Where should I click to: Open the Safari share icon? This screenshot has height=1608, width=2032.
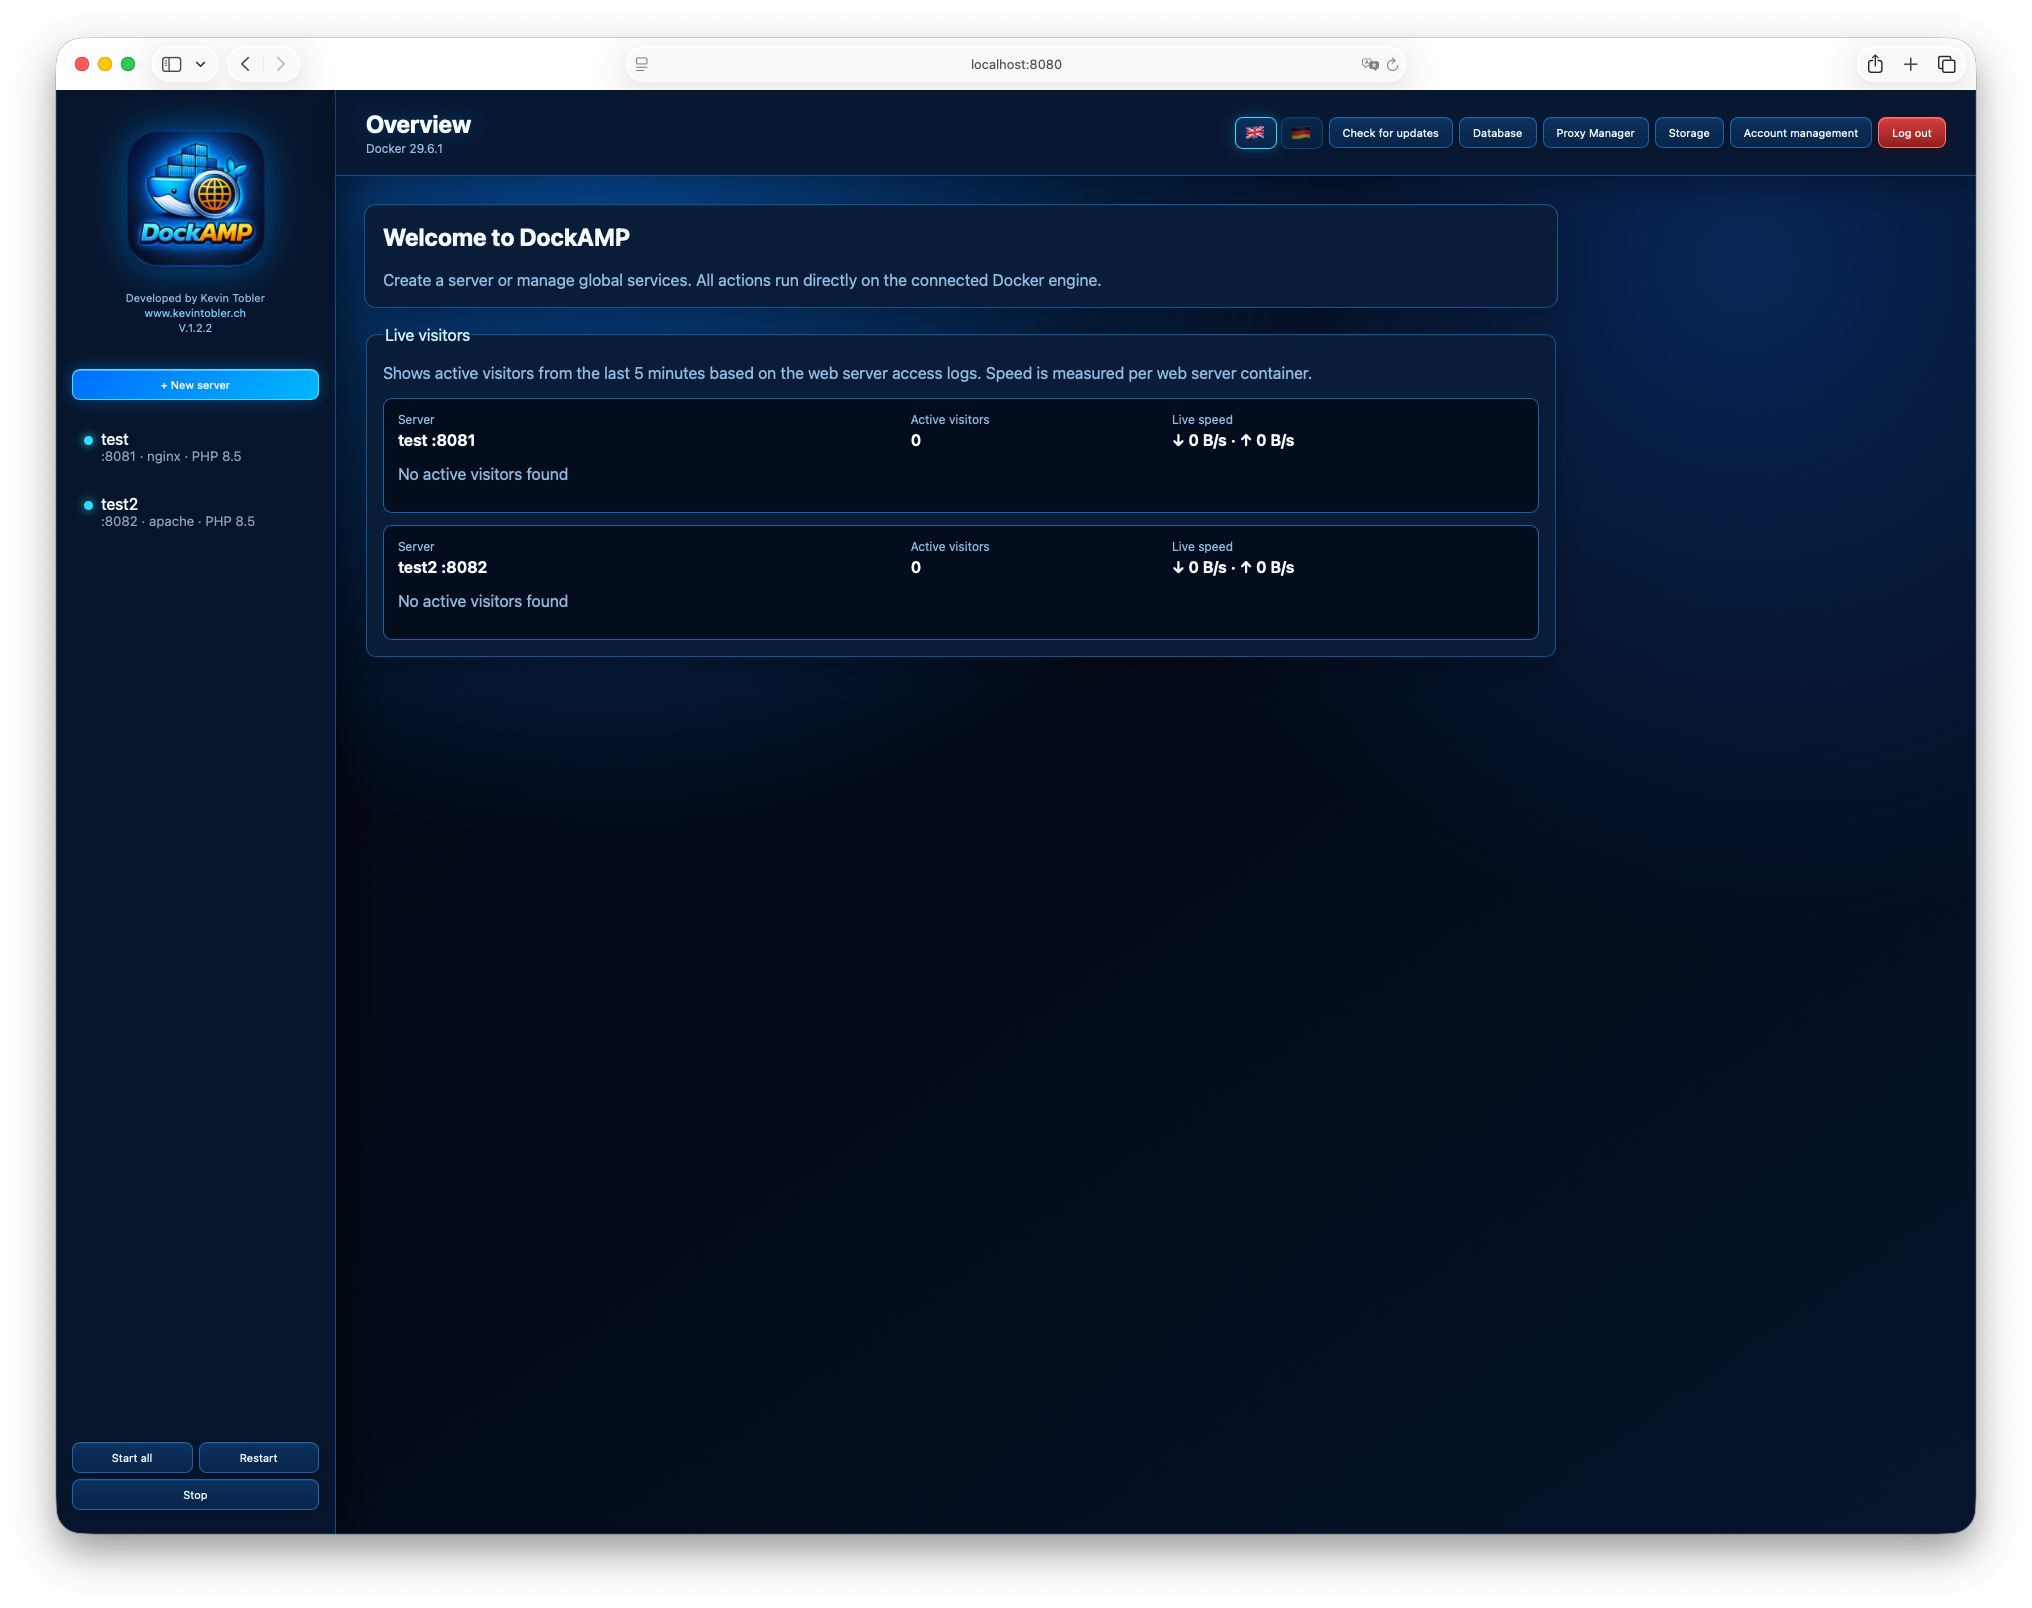(1875, 64)
